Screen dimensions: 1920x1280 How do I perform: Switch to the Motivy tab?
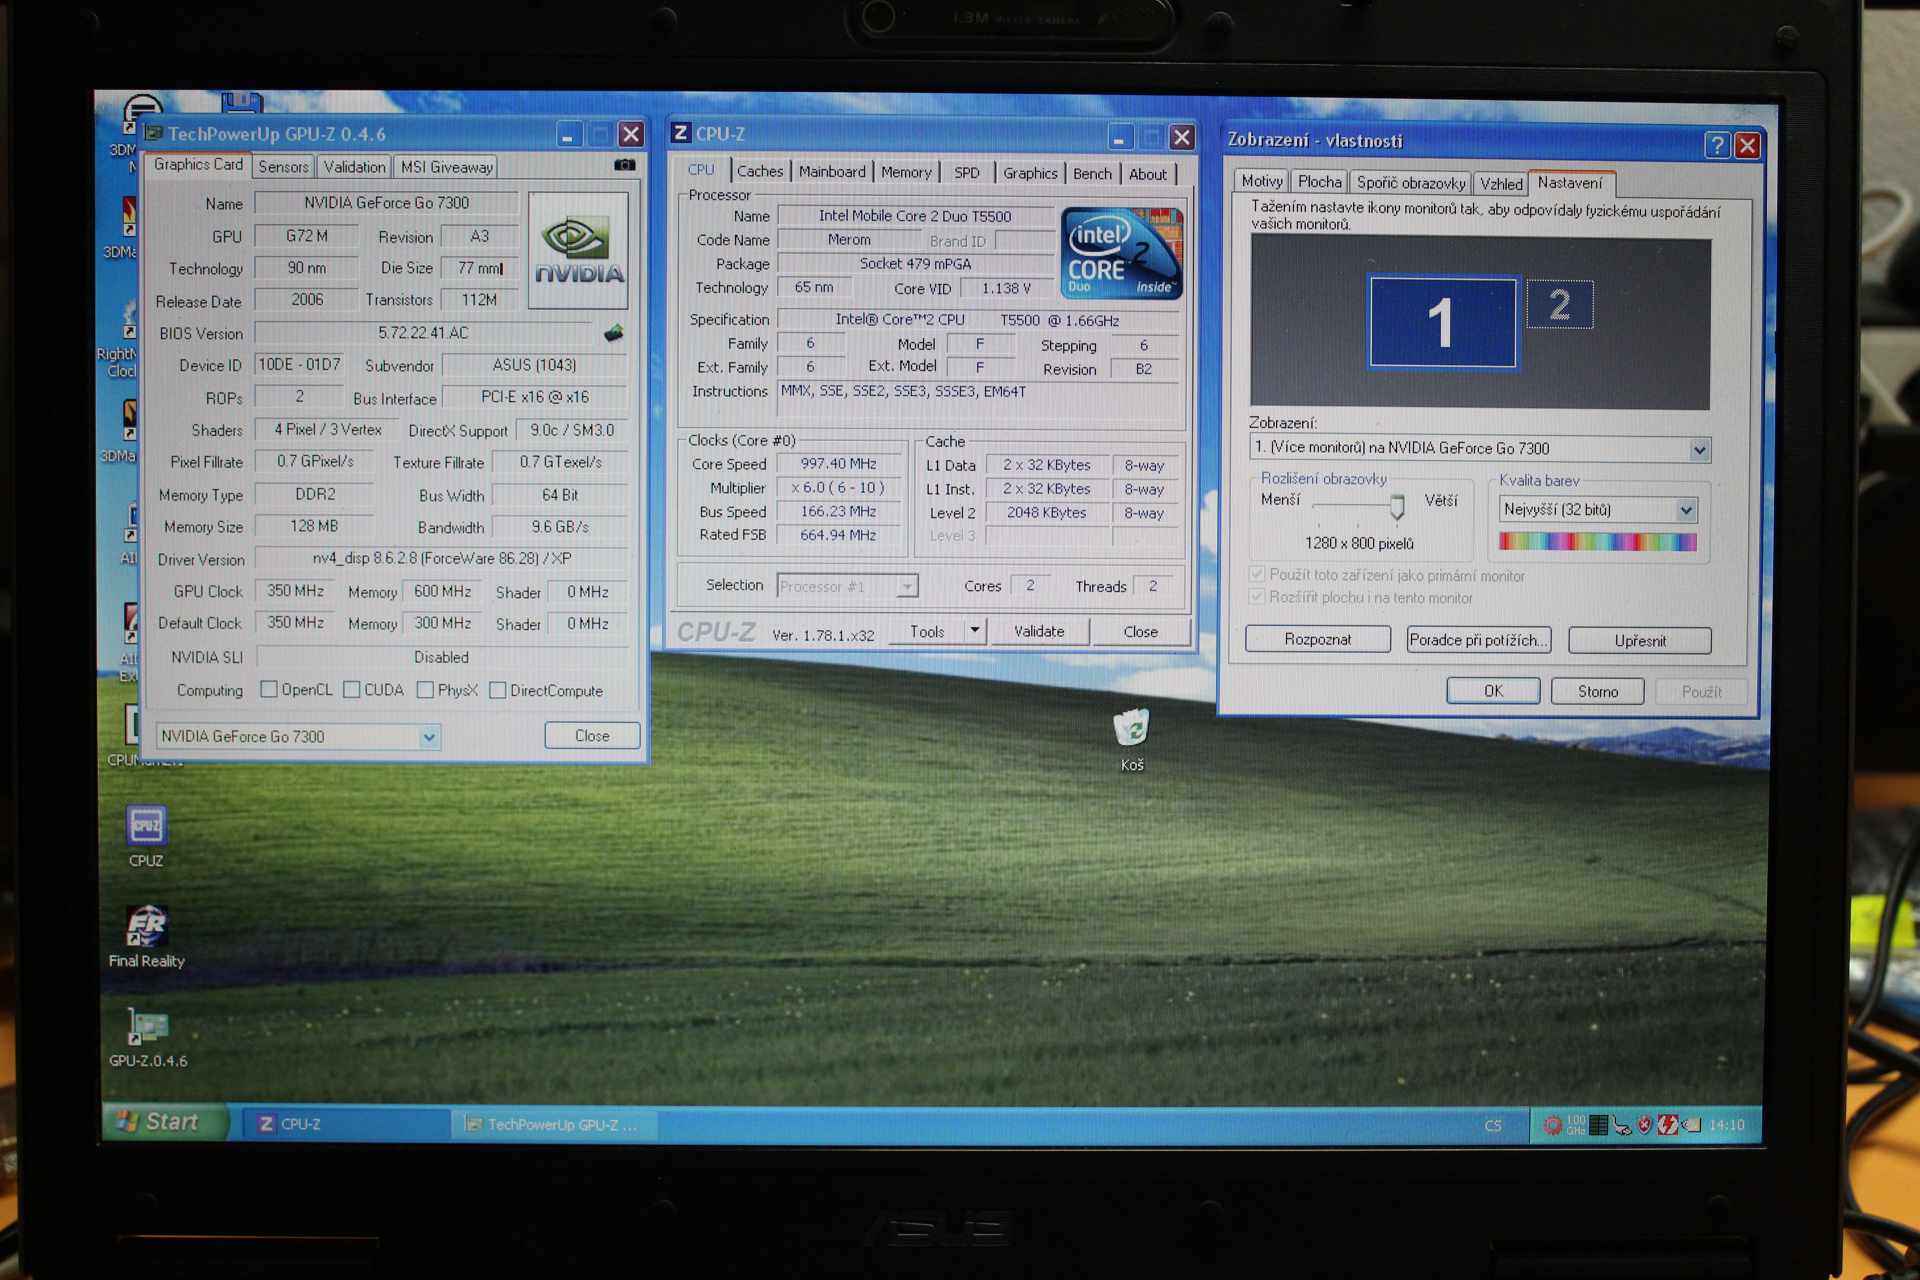click(x=1262, y=181)
